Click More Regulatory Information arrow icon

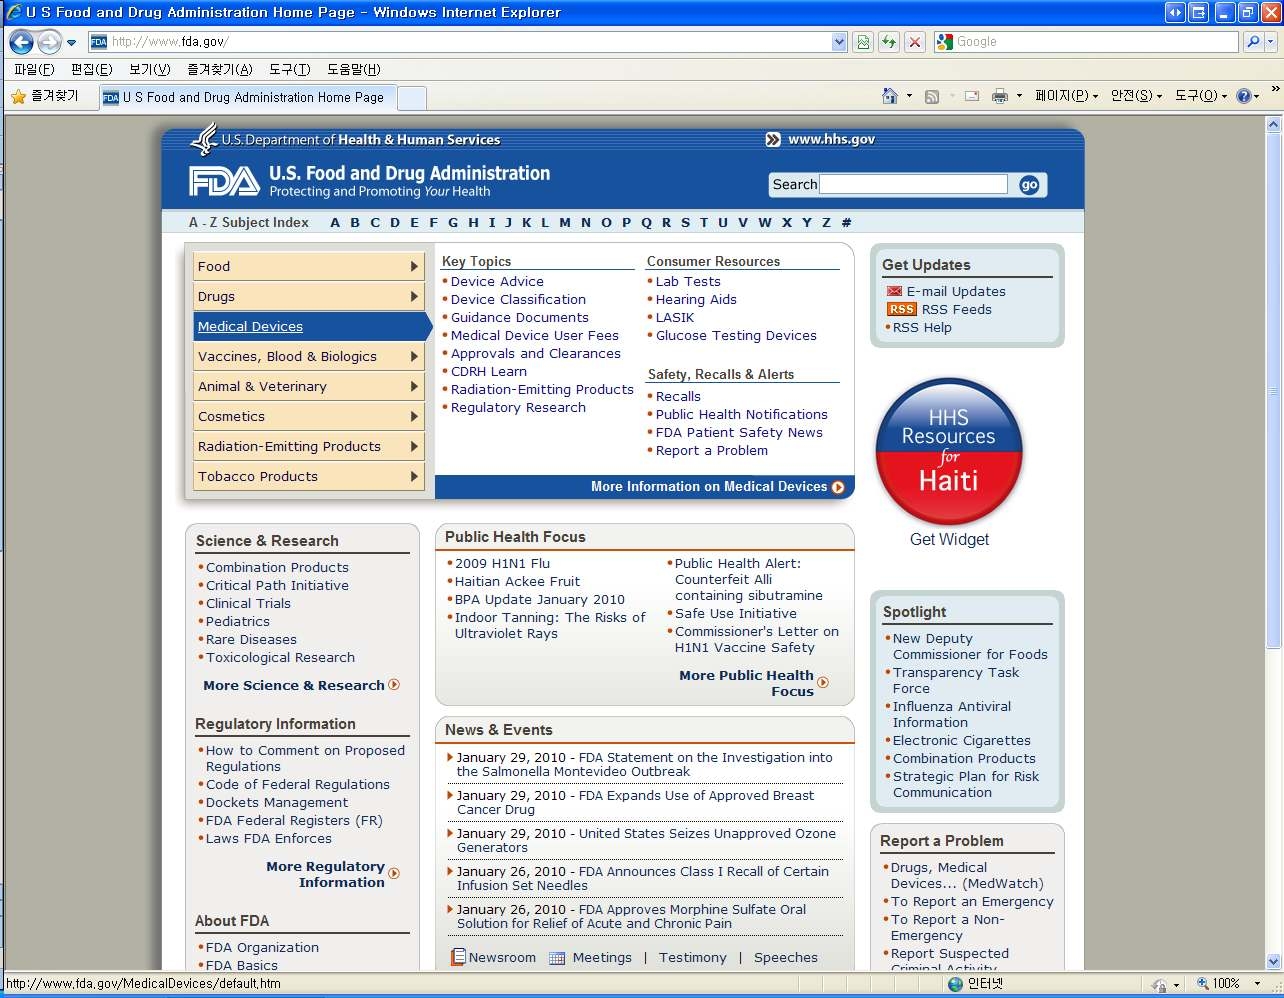394,873
